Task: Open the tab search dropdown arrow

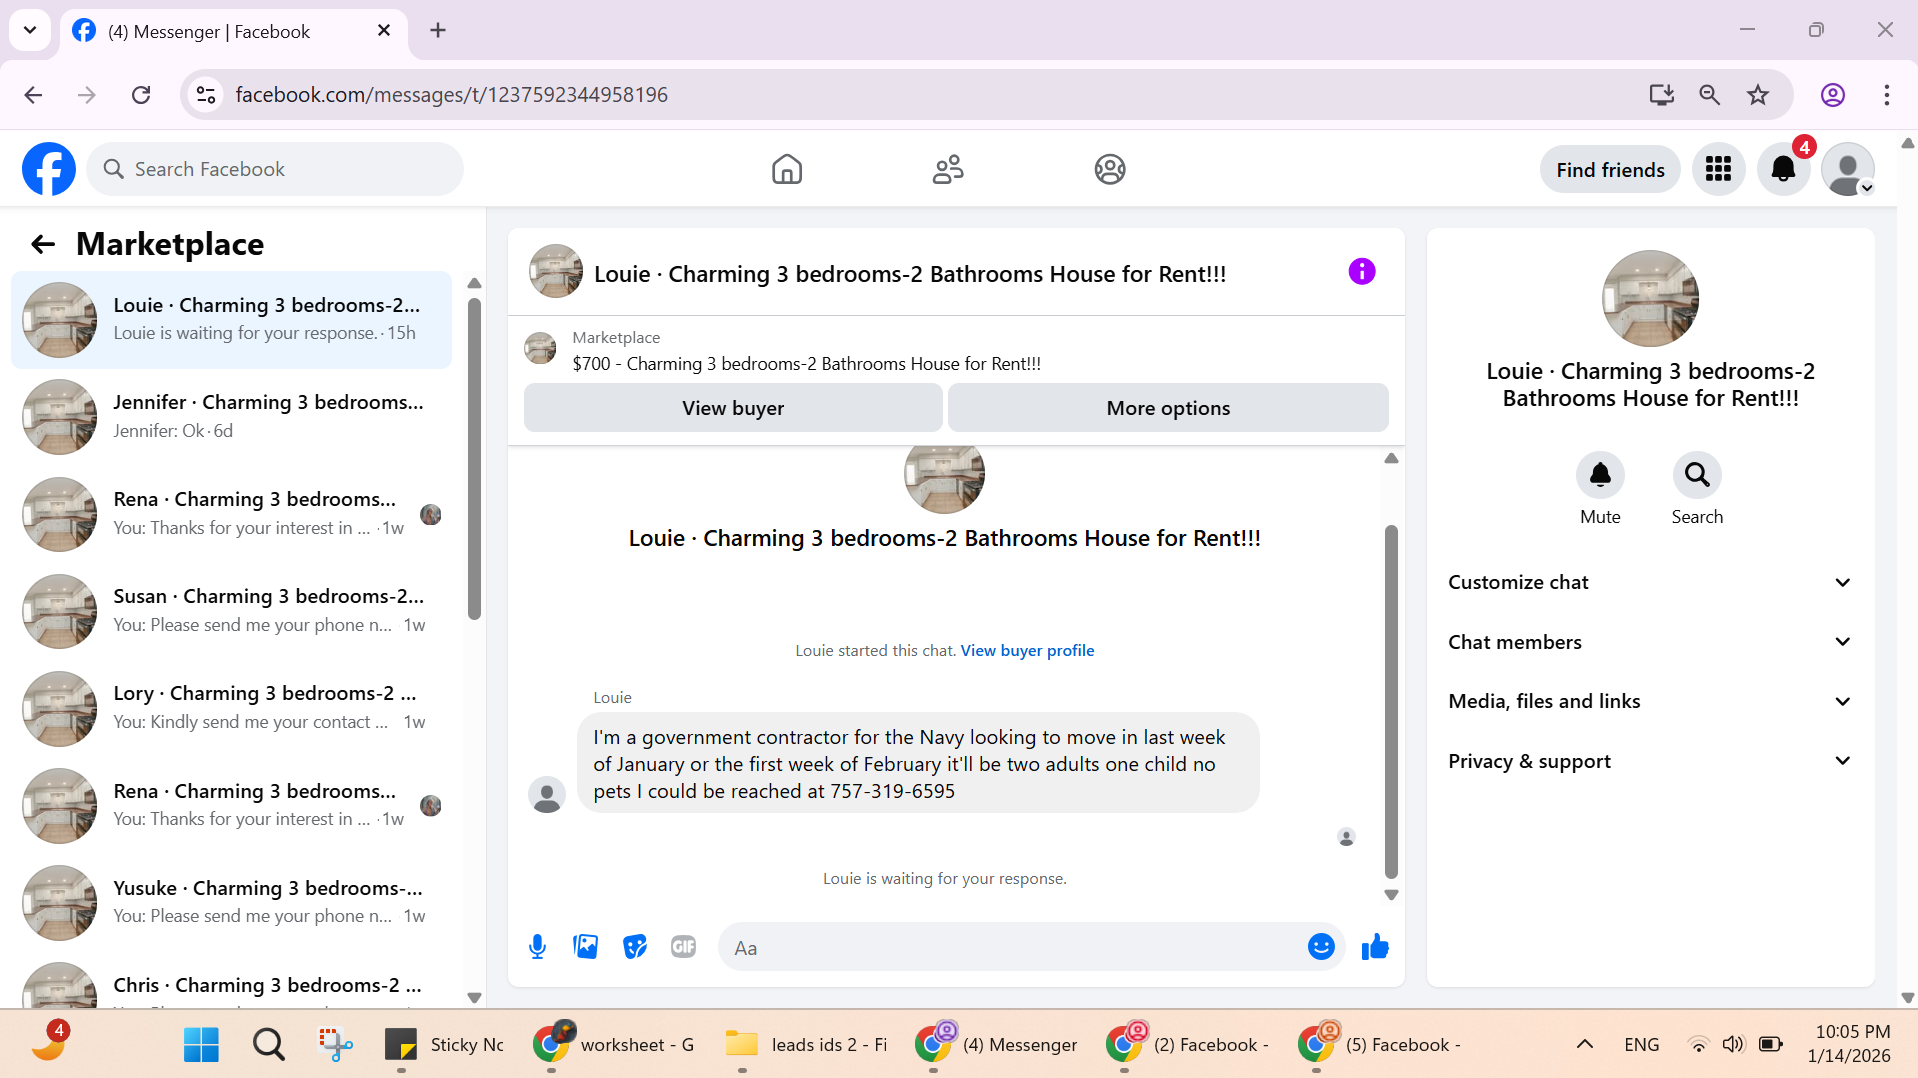Action: point(30,30)
